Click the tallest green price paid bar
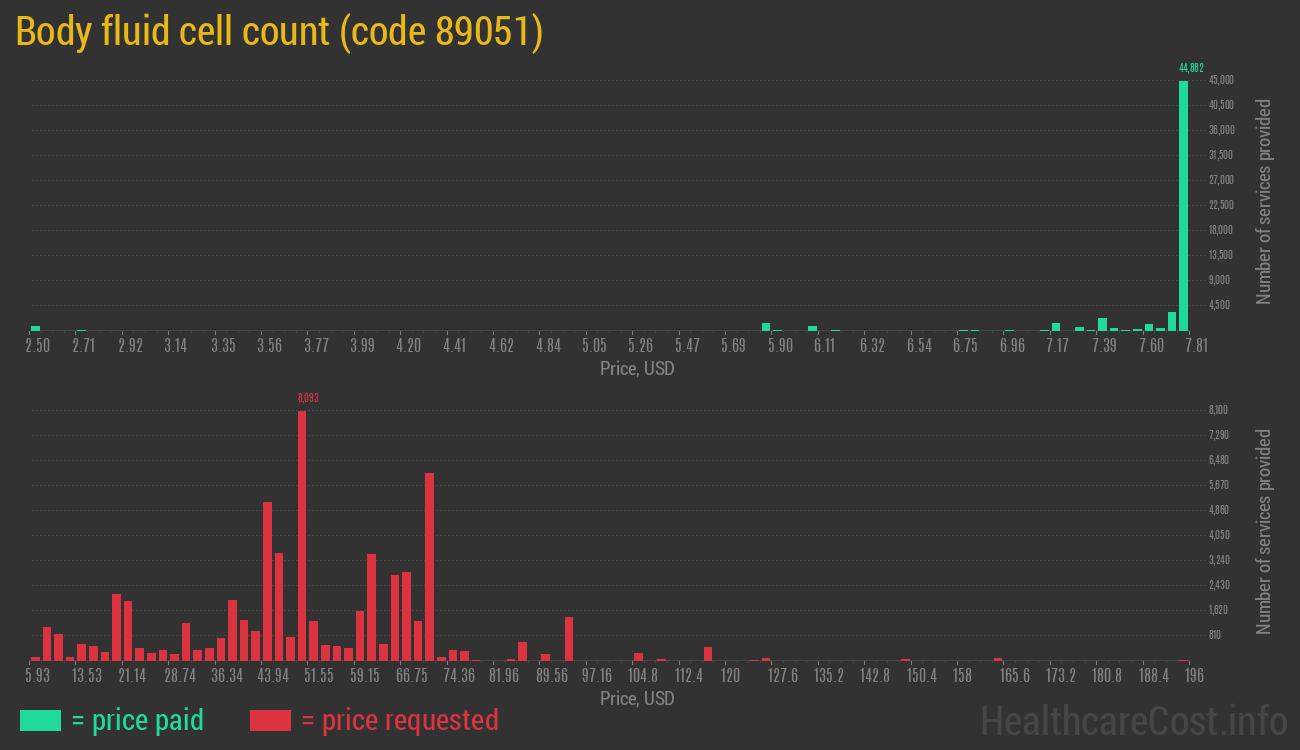Screen dimensions: 1300x750 [x=1183, y=200]
